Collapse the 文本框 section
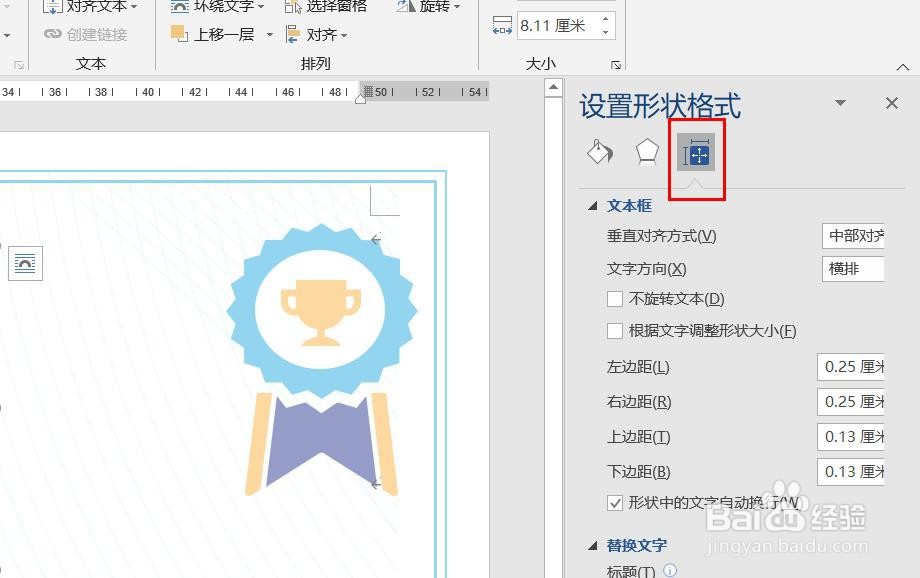 tap(594, 206)
